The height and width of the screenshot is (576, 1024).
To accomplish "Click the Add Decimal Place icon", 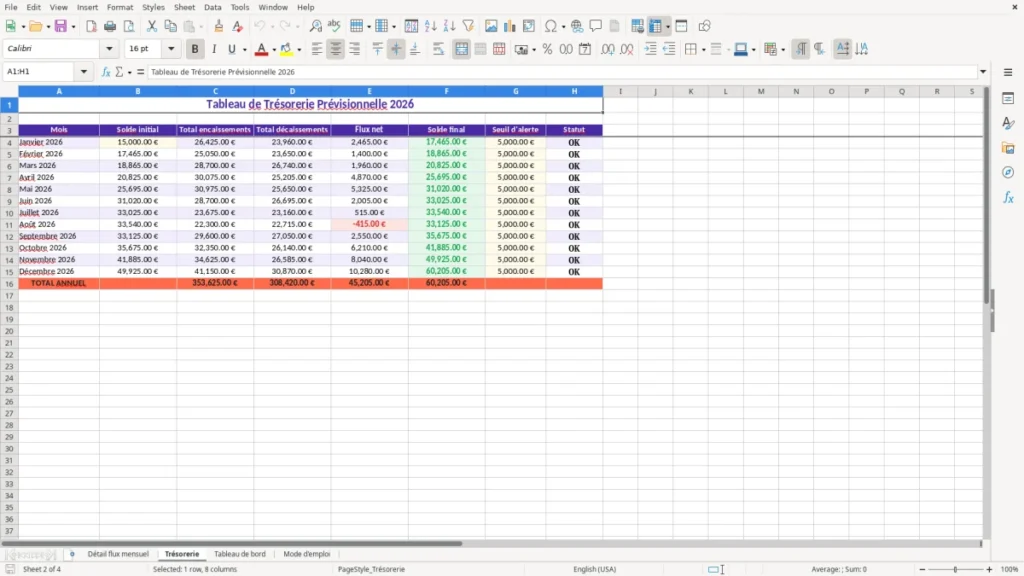I will coord(608,49).
